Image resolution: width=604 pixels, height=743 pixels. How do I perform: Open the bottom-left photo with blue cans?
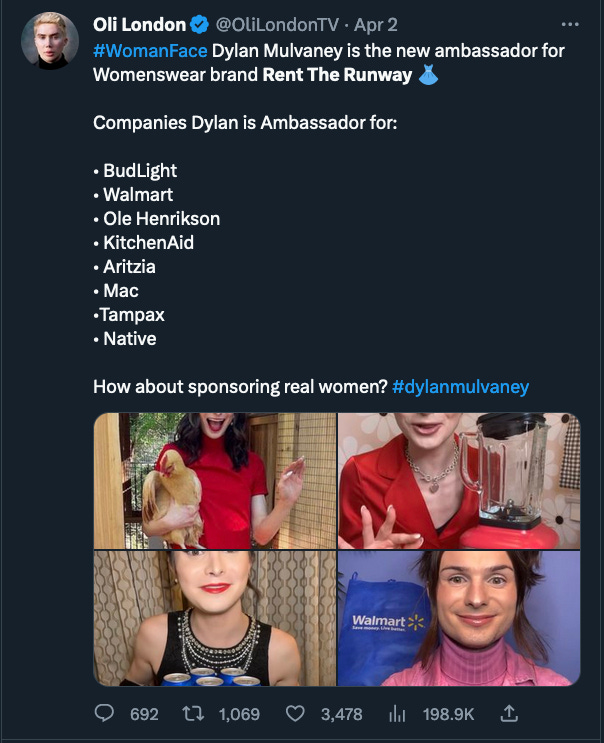click(x=214, y=618)
